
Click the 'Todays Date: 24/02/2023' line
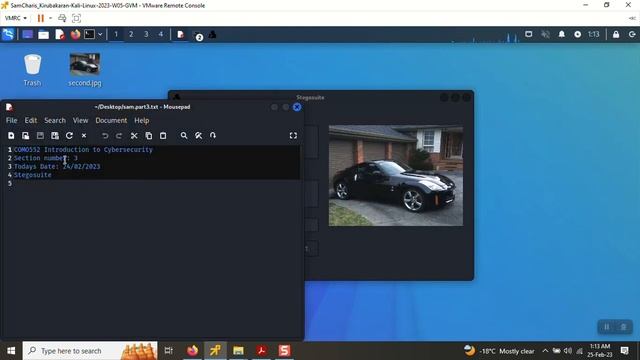click(x=57, y=167)
